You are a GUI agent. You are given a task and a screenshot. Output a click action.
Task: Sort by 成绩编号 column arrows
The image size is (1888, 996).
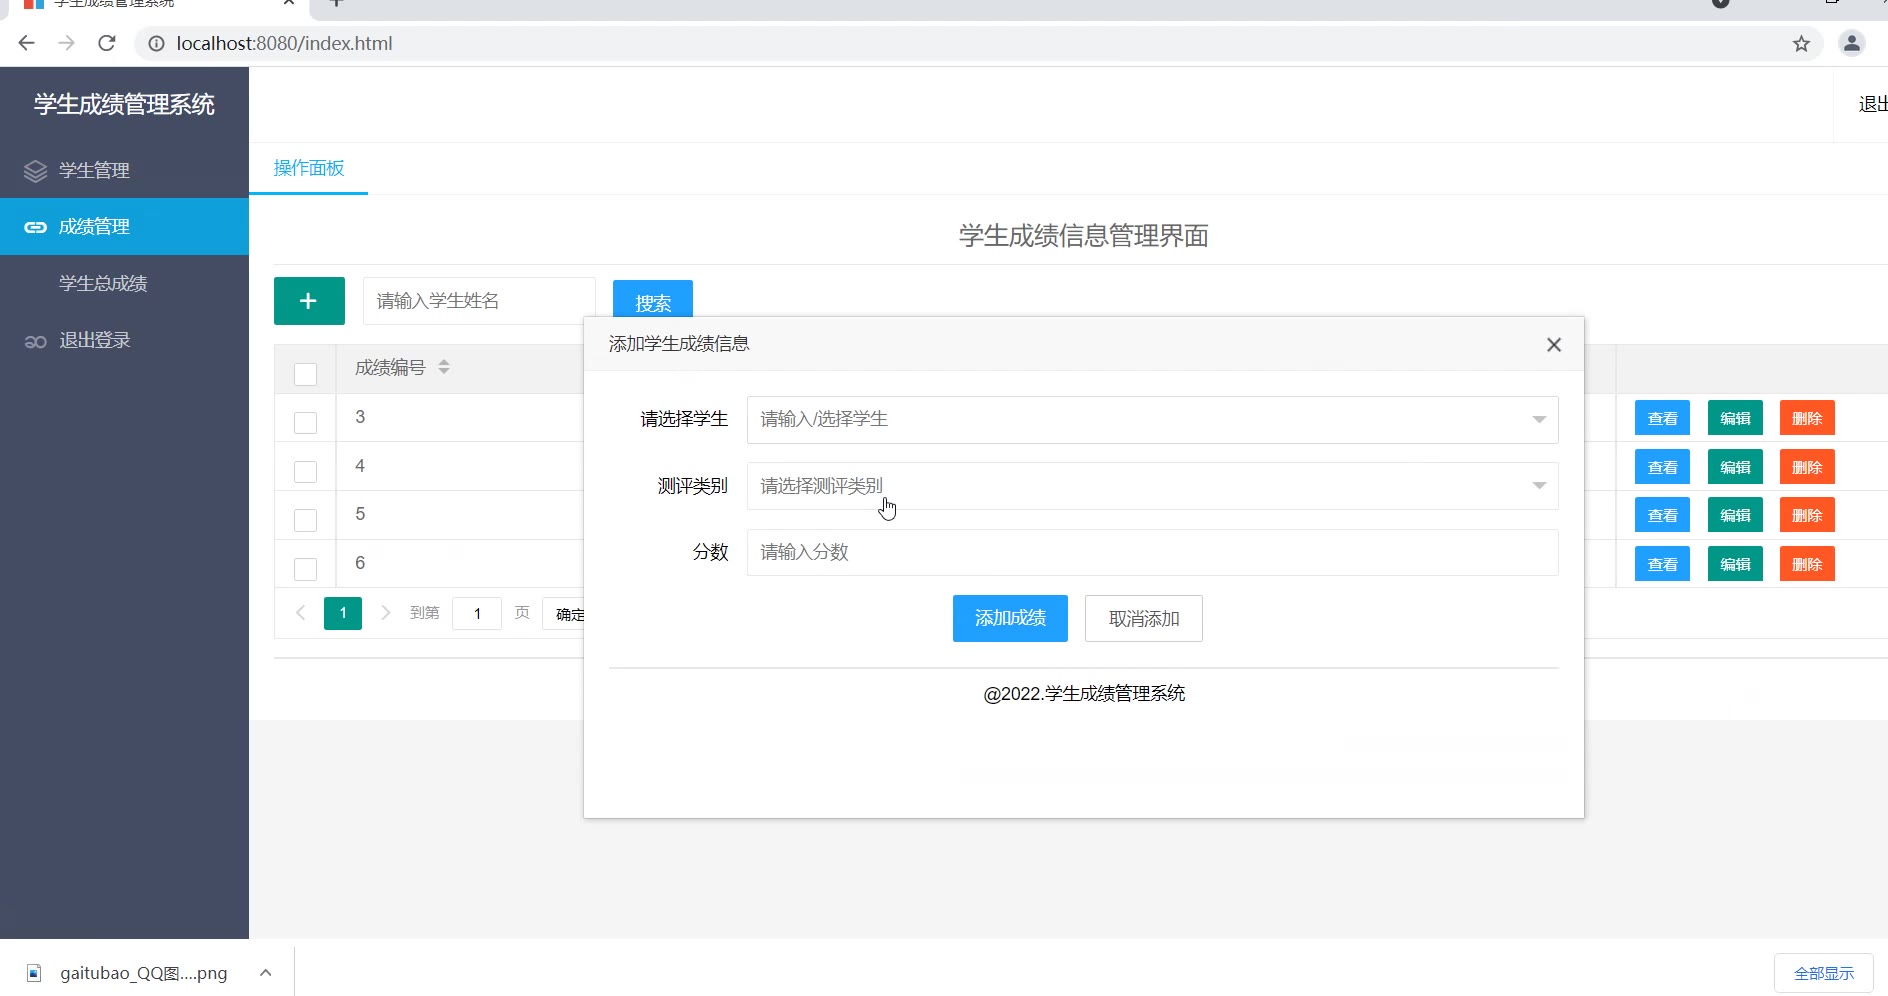(x=444, y=367)
